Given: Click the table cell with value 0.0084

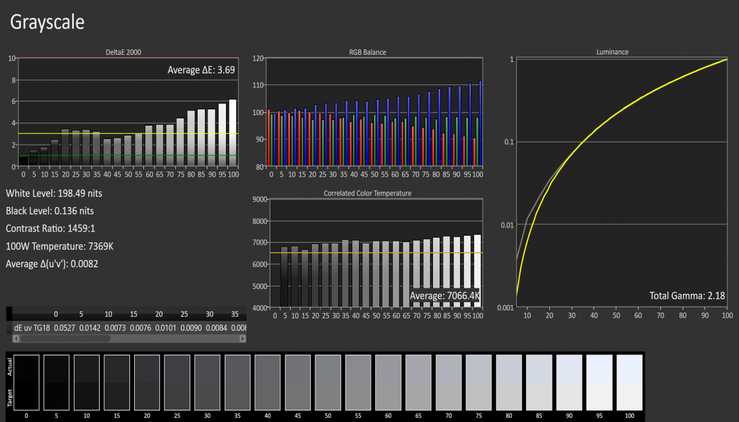Looking at the screenshot, I should (217, 327).
